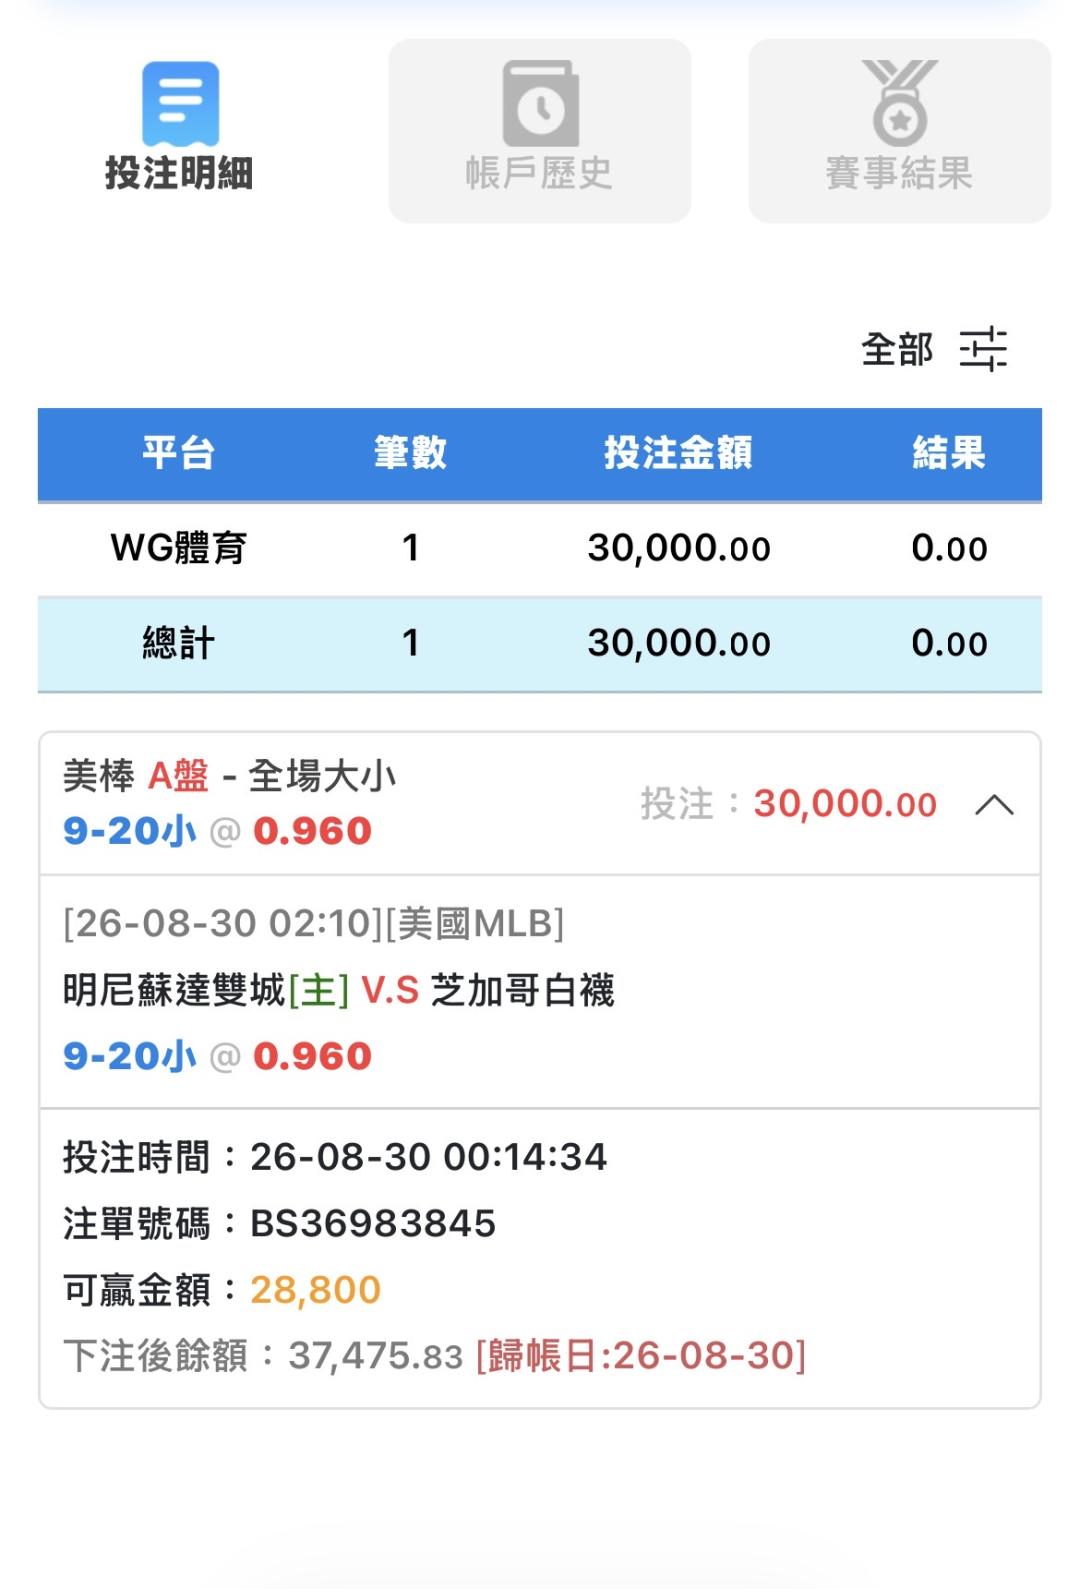This screenshot has height=1589, width=1080.
Task: Click the 投注金額 column header
Action: click(x=679, y=453)
